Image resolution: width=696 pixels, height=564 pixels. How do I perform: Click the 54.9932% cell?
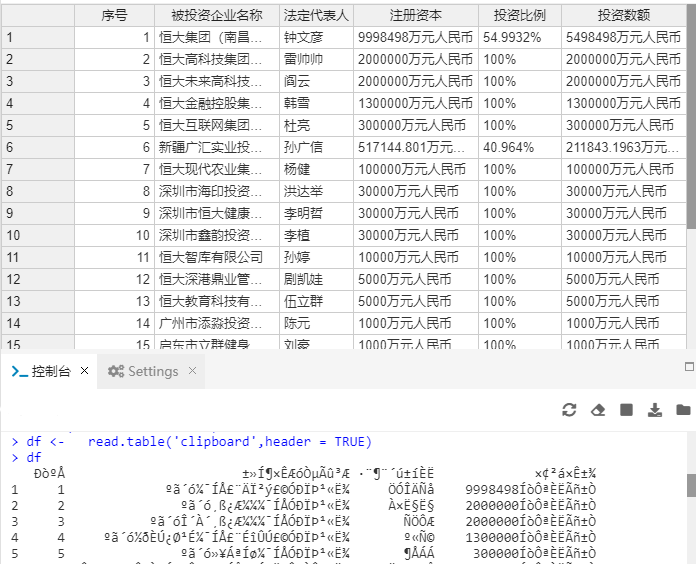point(519,37)
